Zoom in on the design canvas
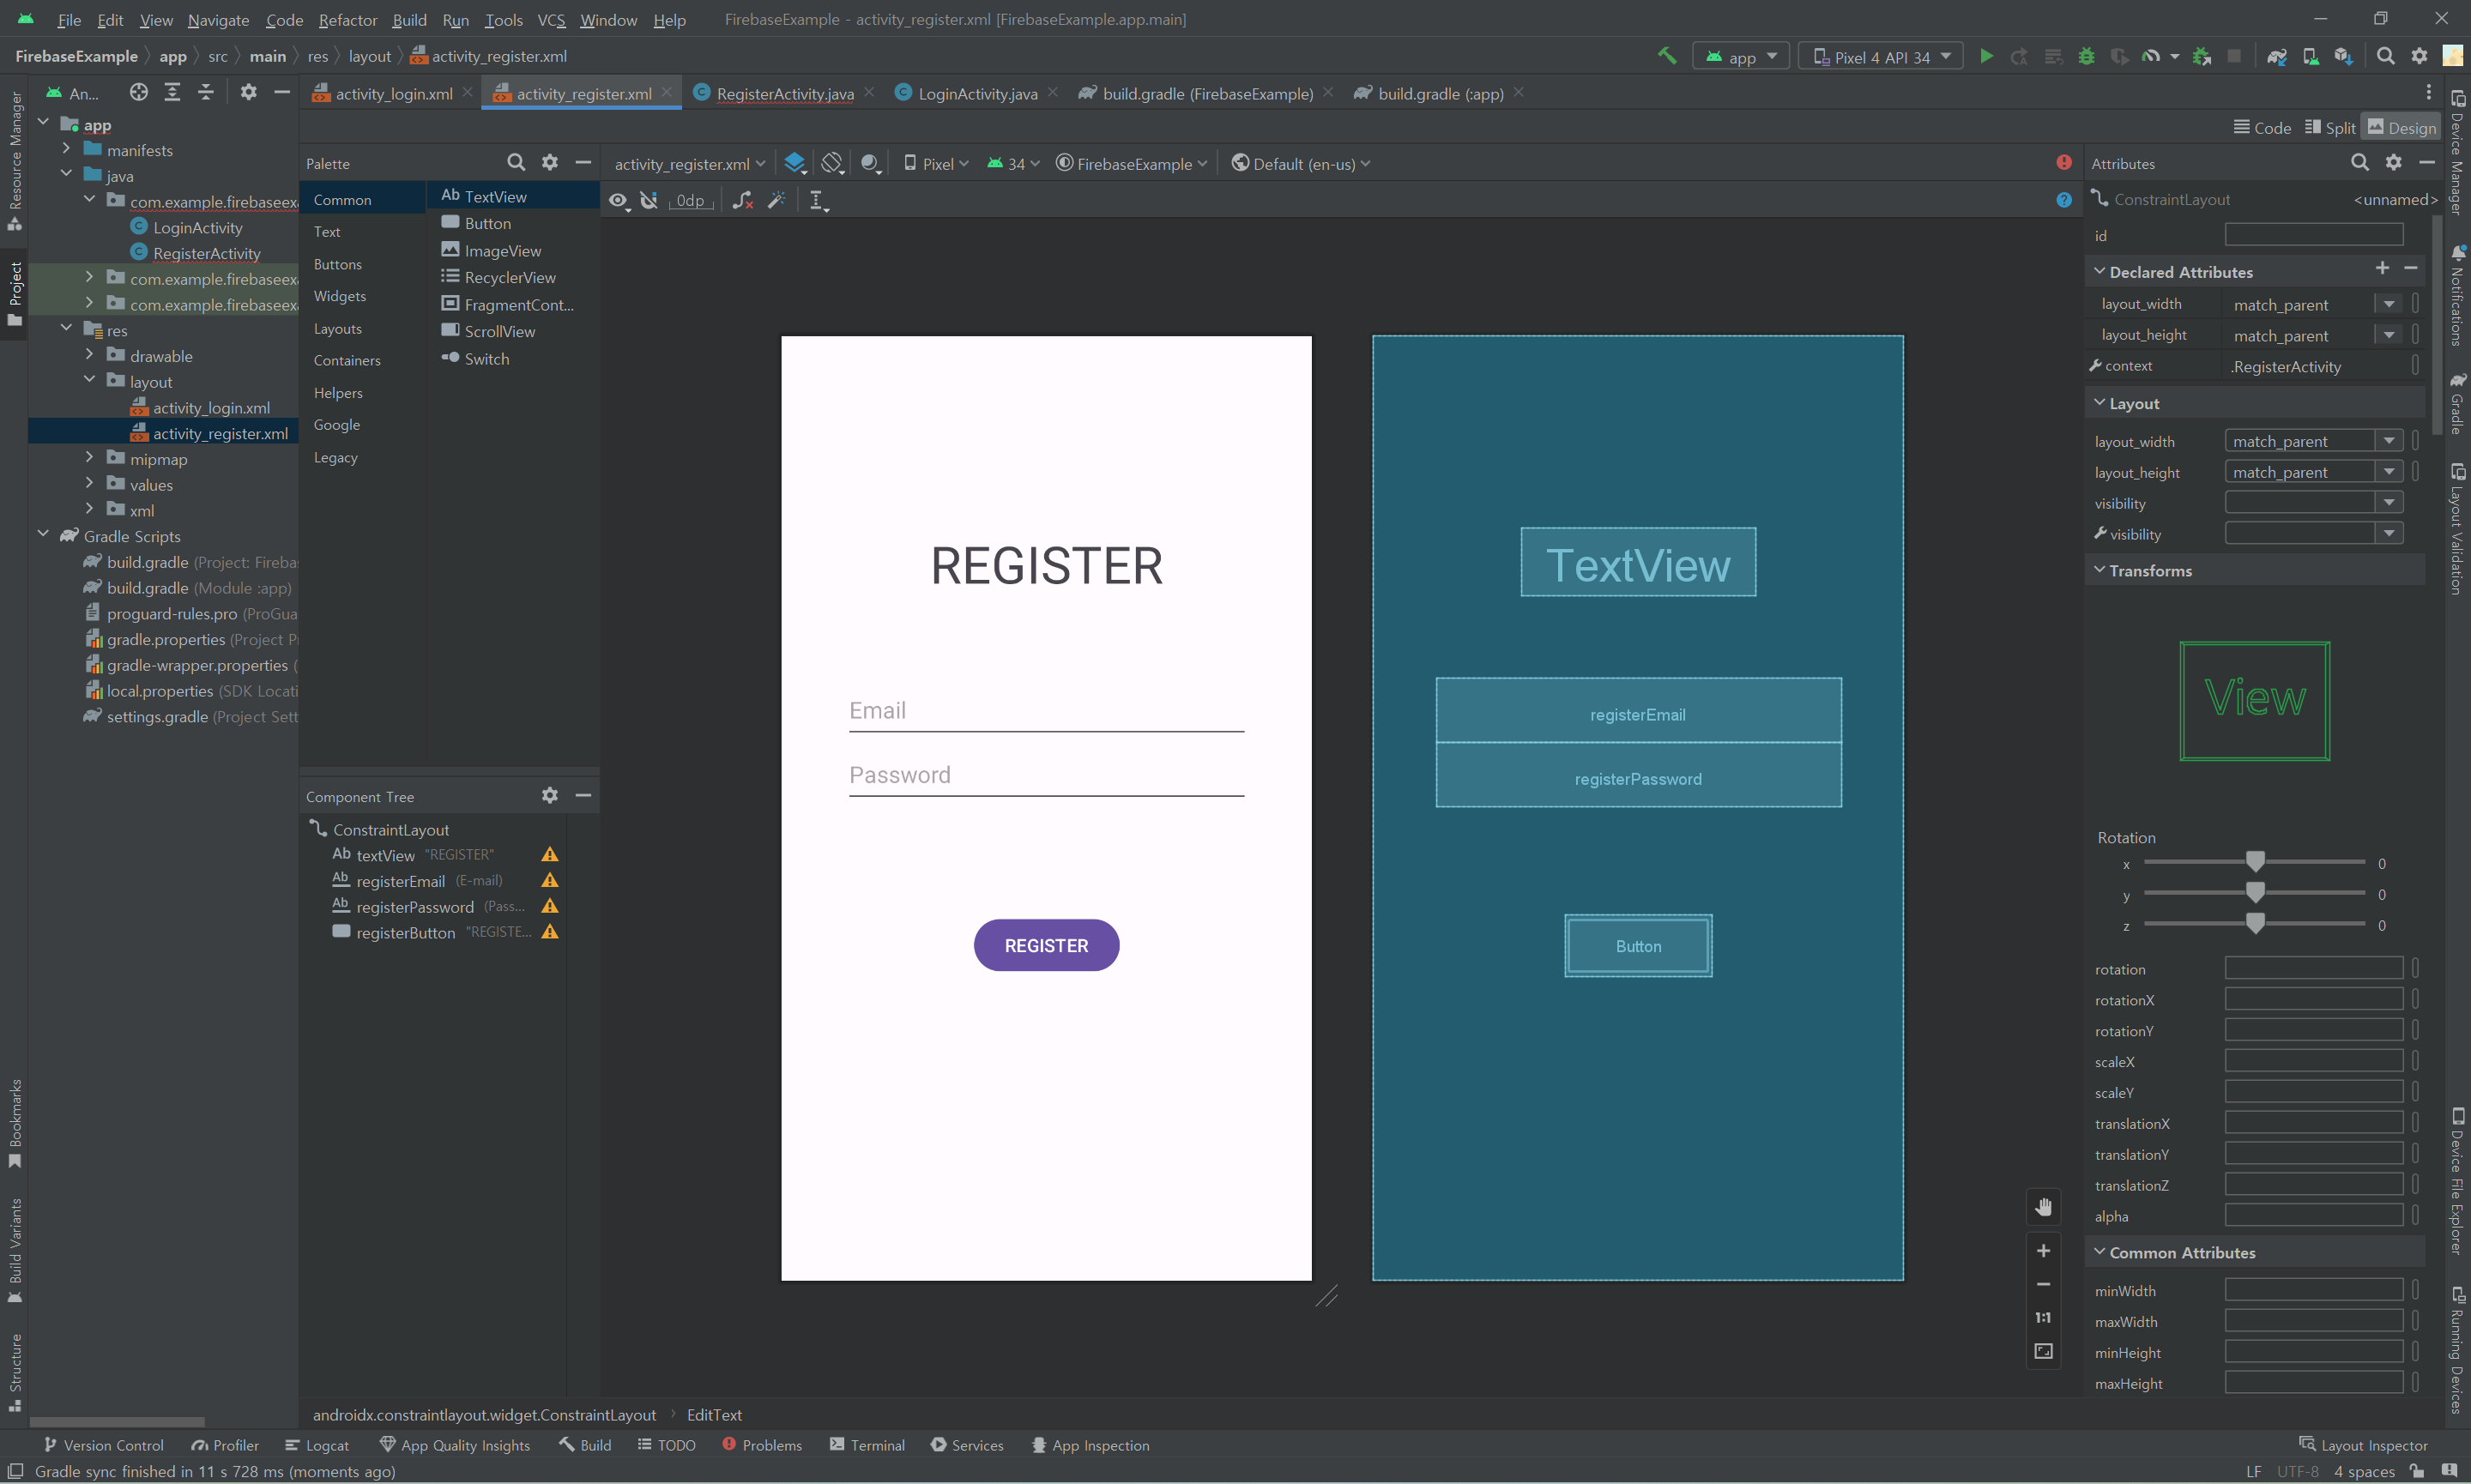Viewport: 2471px width, 1484px height. pyautogui.click(x=2043, y=1250)
